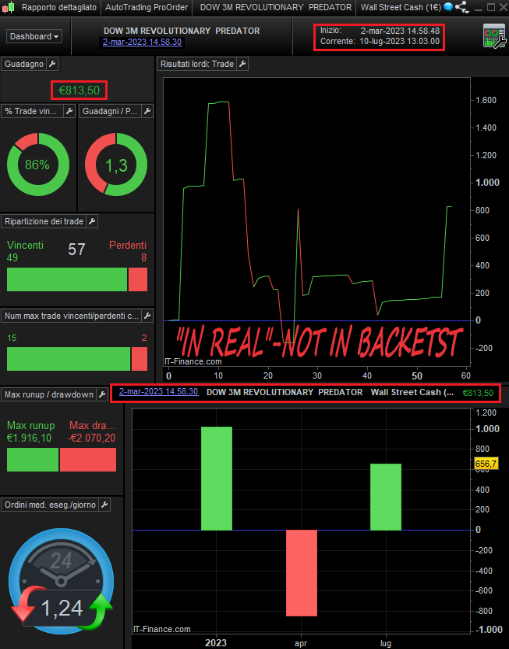The height and width of the screenshot is (649, 509).
Task: Open wrench beside Num max trade vincenti/perdenti
Action: (x=147, y=316)
